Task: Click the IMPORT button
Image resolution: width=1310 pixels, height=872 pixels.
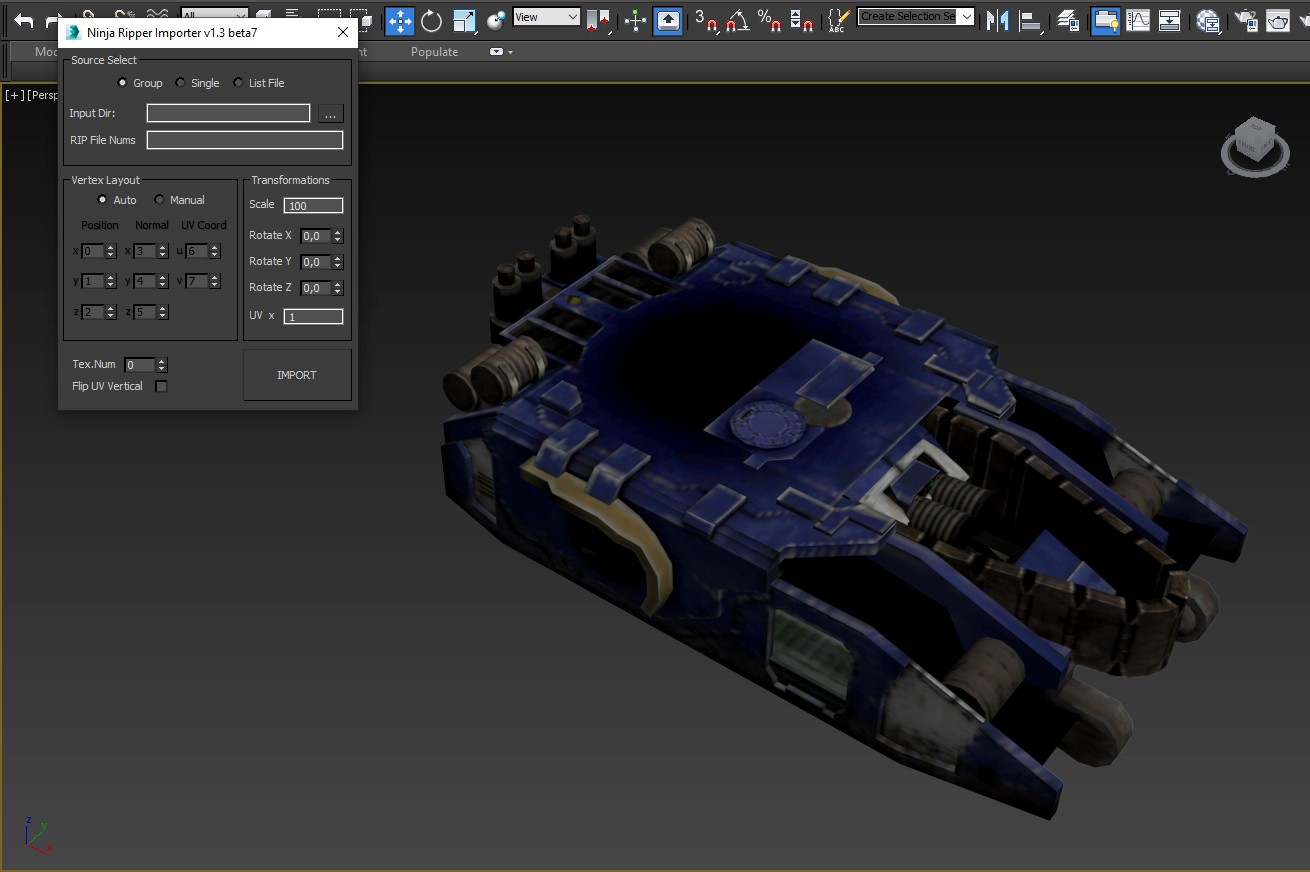Action: pos(297,375)
